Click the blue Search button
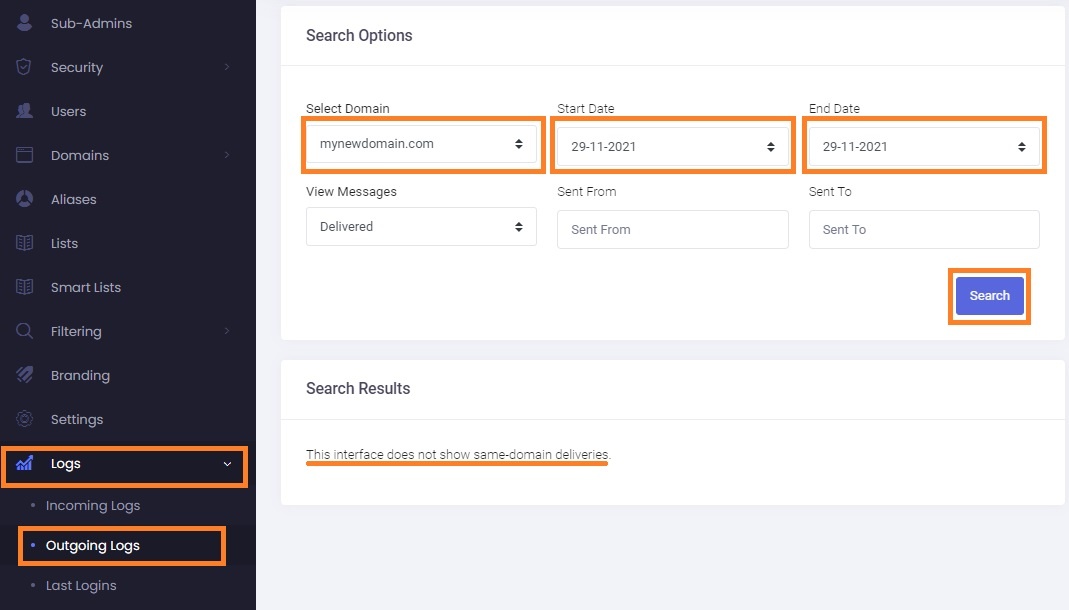Screen dimensions: 1069x610 click(989, 296)
